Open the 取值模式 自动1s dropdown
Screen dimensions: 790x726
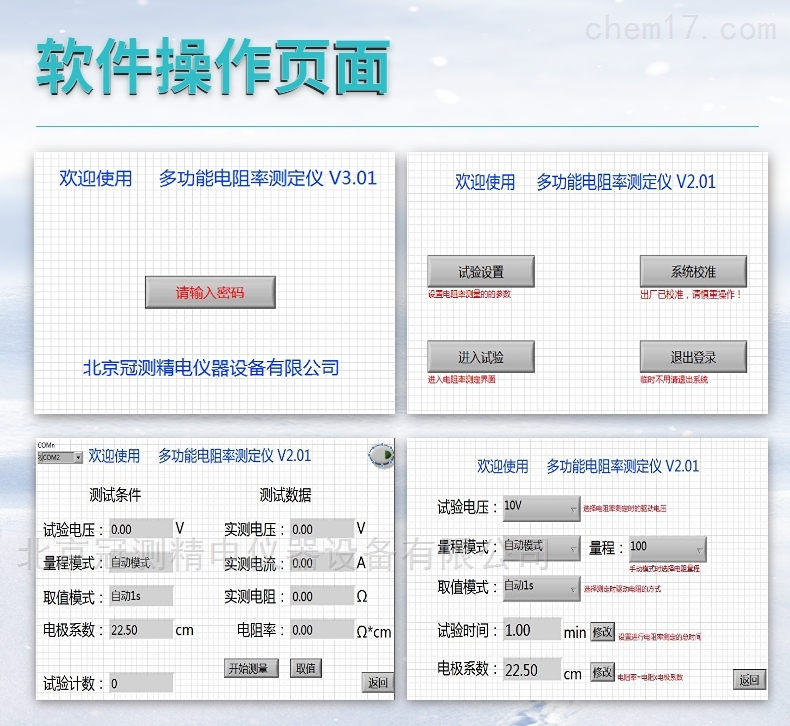541,587
